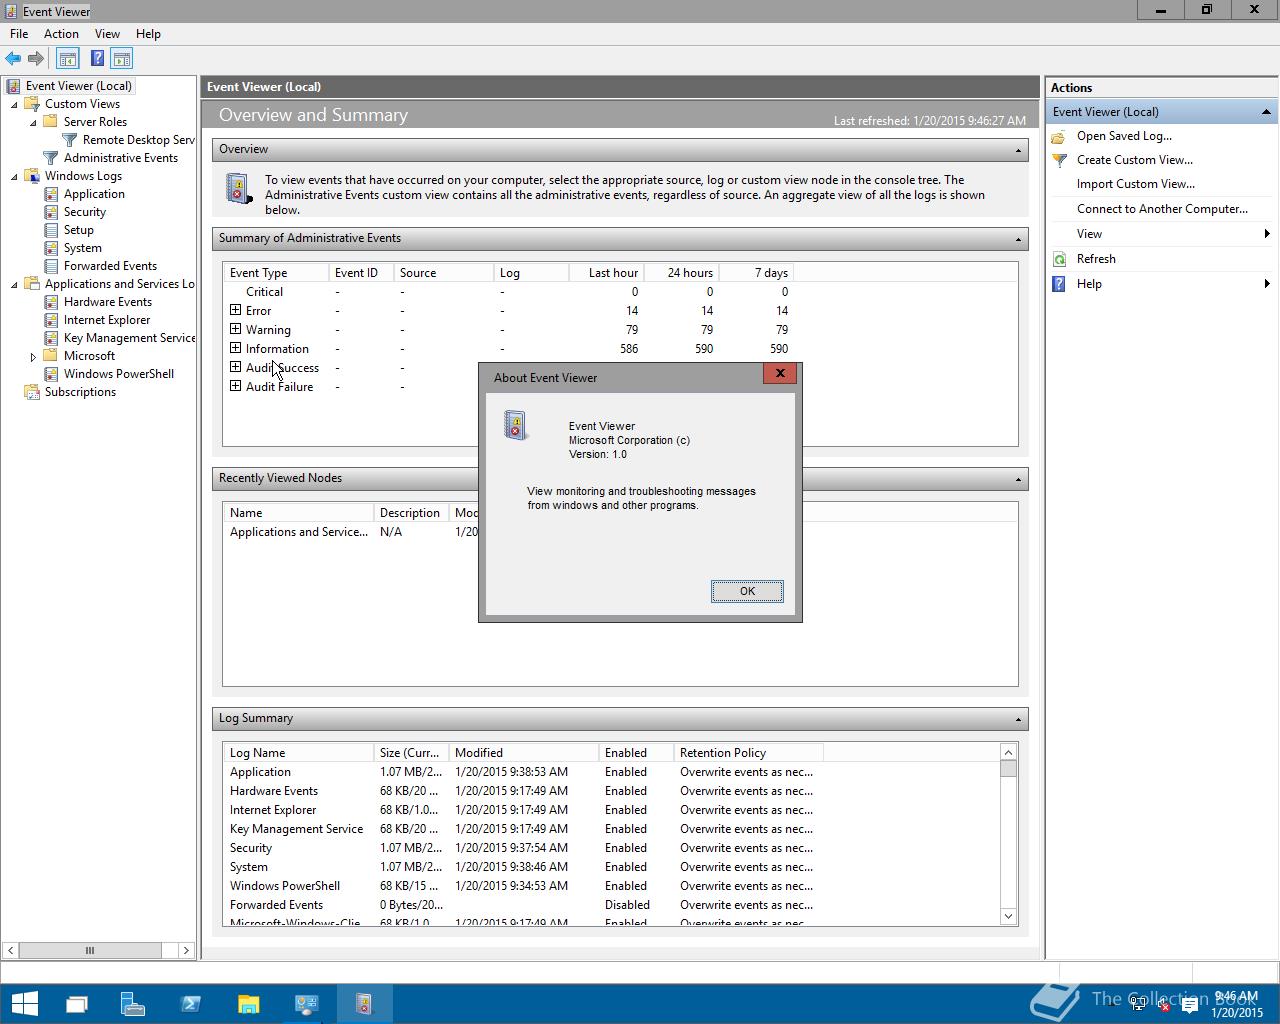Click the Forward arrow in toolbar
Viewport: 1280px width, 1024px height.
click(x=36, y=59)
